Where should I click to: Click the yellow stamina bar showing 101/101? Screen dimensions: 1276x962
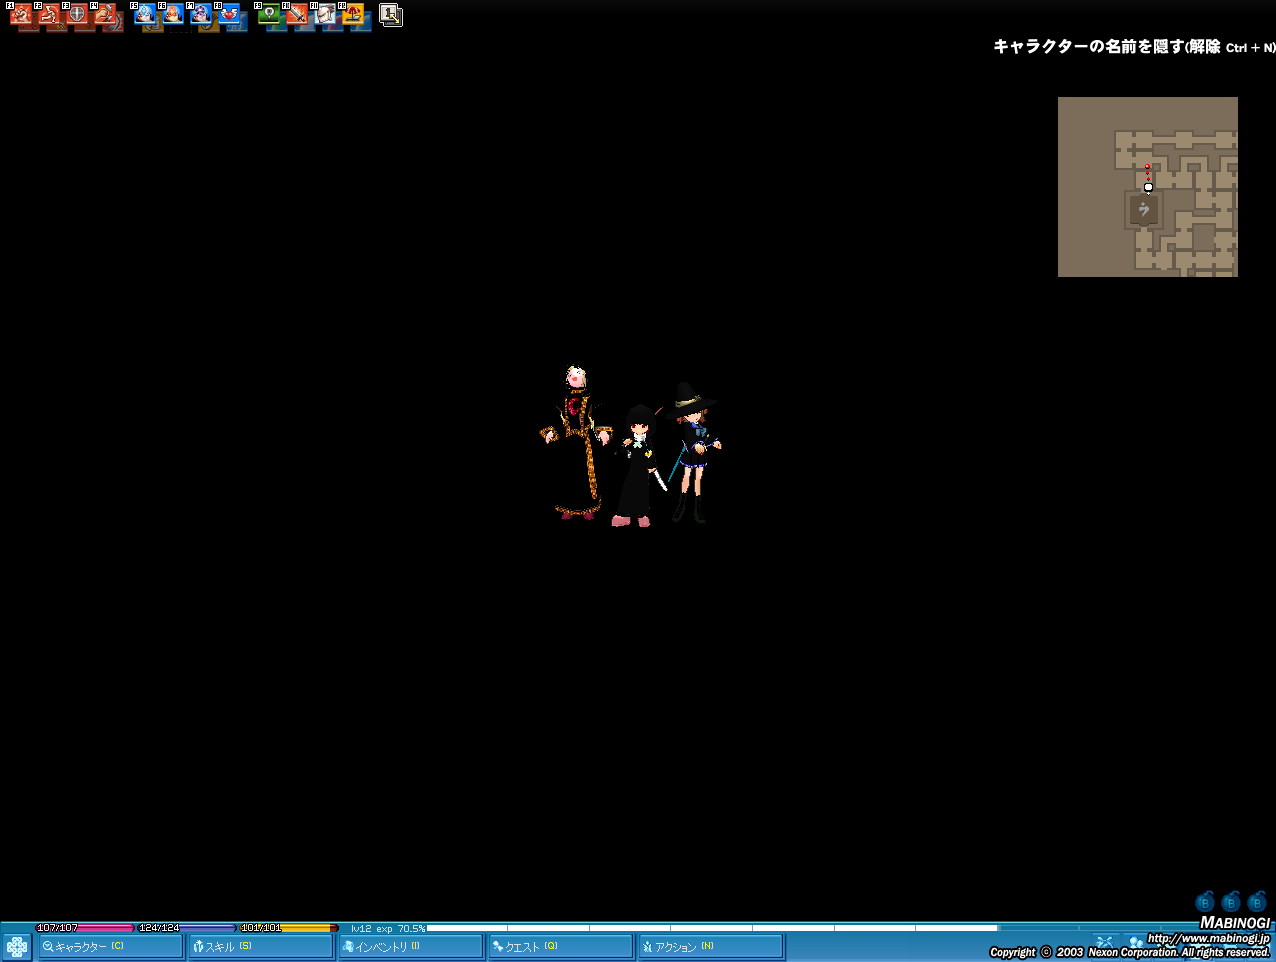click(x=289, y=928)
